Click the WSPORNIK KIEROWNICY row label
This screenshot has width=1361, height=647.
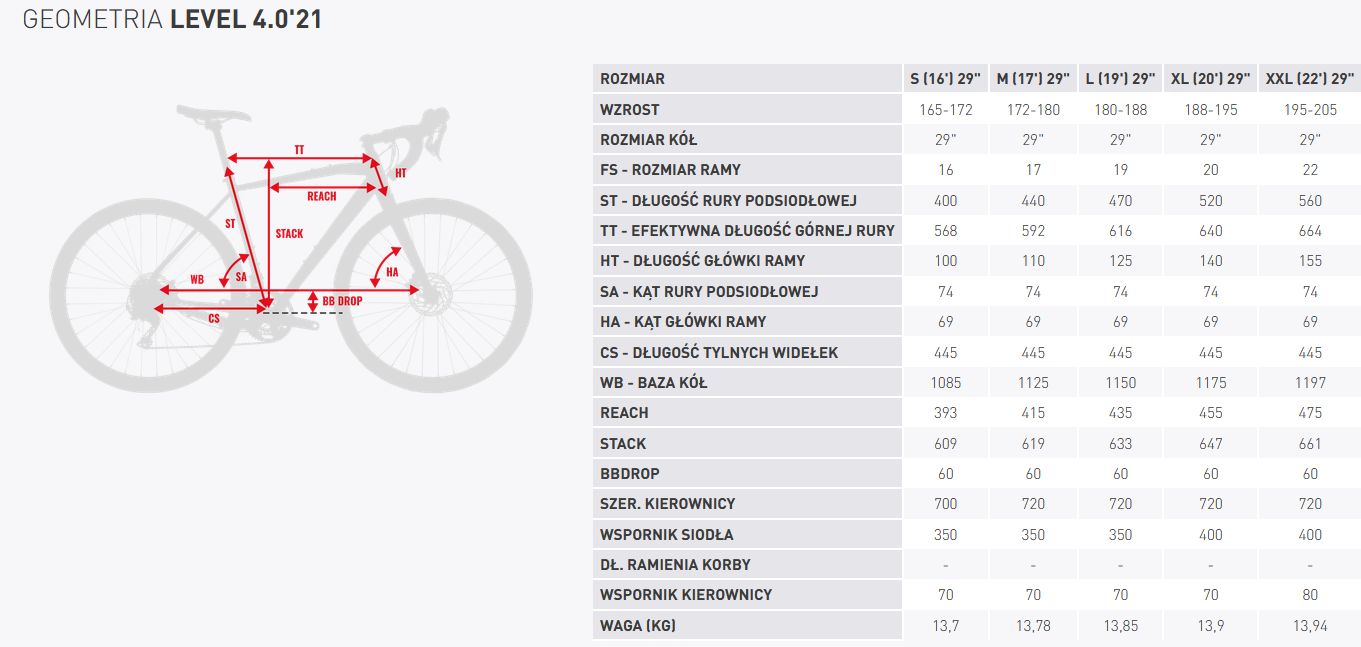tap(686, 594)
